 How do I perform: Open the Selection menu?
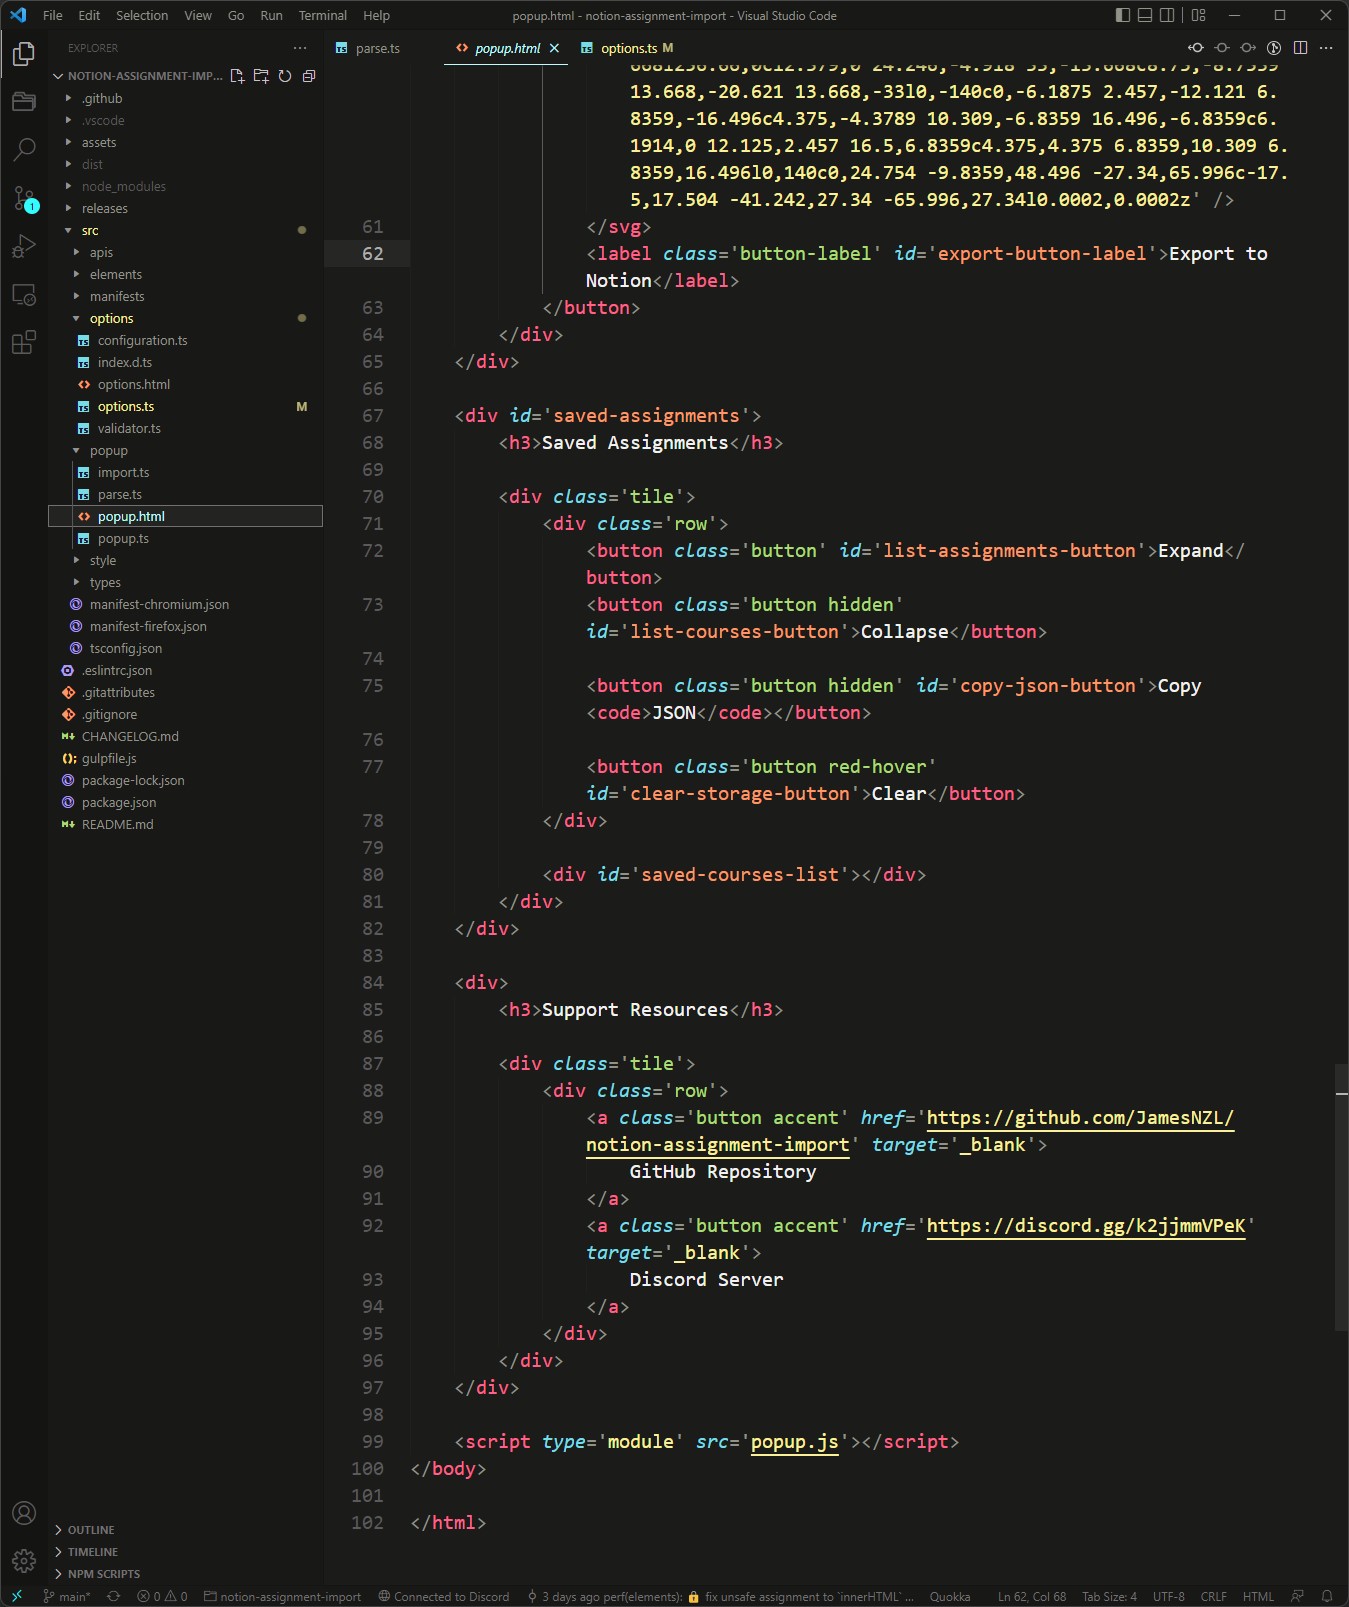tap(142, 15)
